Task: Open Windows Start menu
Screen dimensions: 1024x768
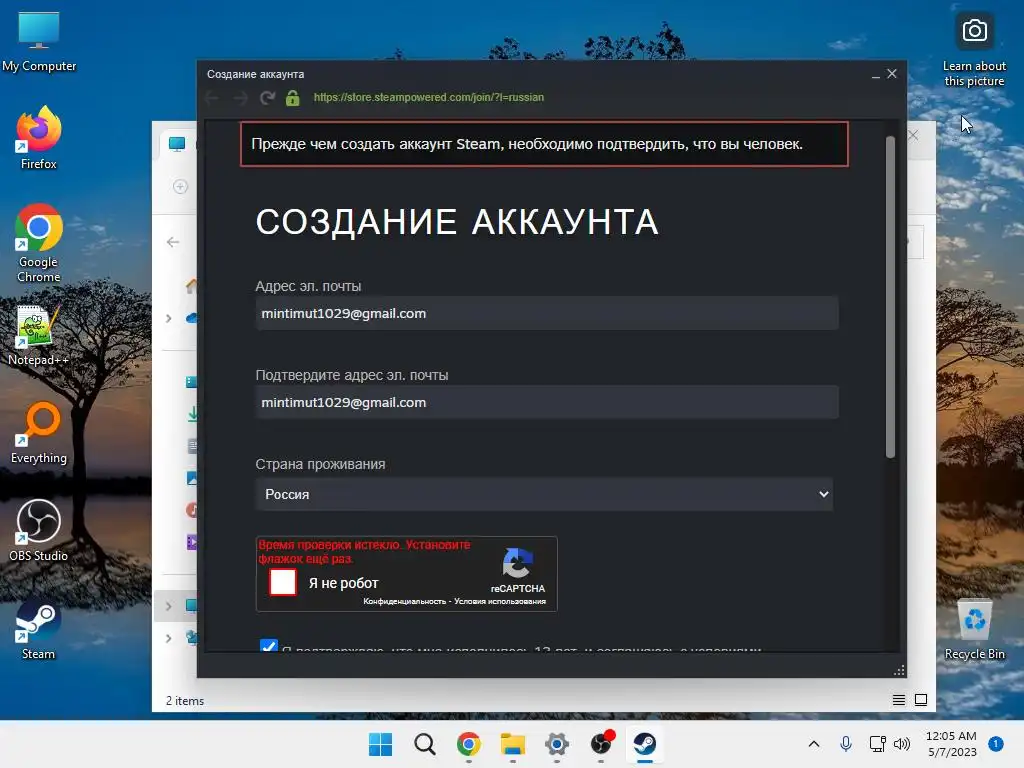Action: pyautogui.click(x=380, y=744)
